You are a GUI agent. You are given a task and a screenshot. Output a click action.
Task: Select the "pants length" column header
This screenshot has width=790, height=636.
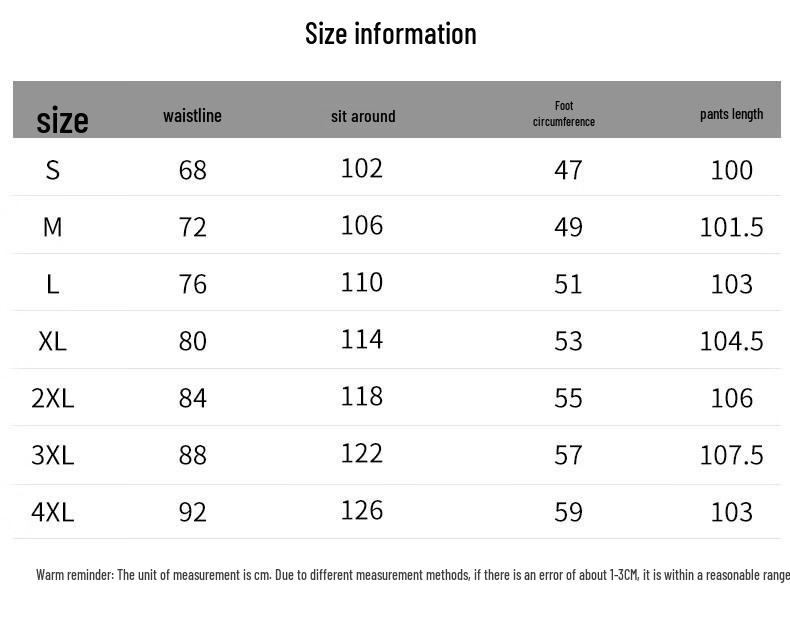[731, 114]
